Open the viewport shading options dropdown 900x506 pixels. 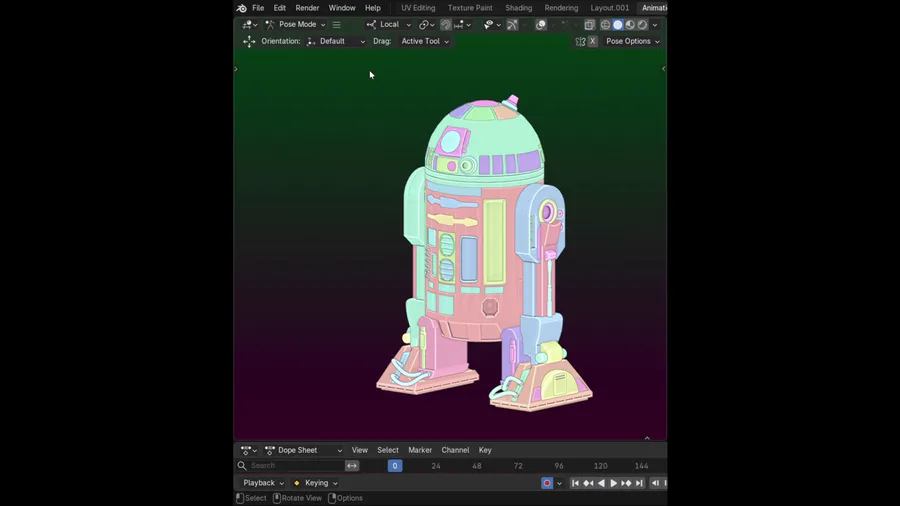tap(655, 25)
